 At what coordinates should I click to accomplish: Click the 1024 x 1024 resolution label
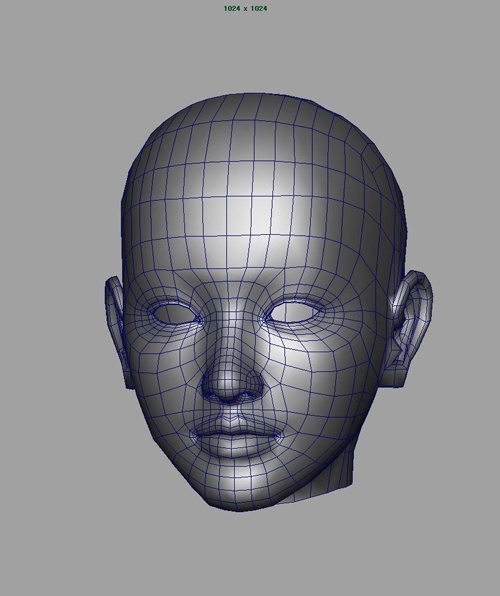[245, 8]
